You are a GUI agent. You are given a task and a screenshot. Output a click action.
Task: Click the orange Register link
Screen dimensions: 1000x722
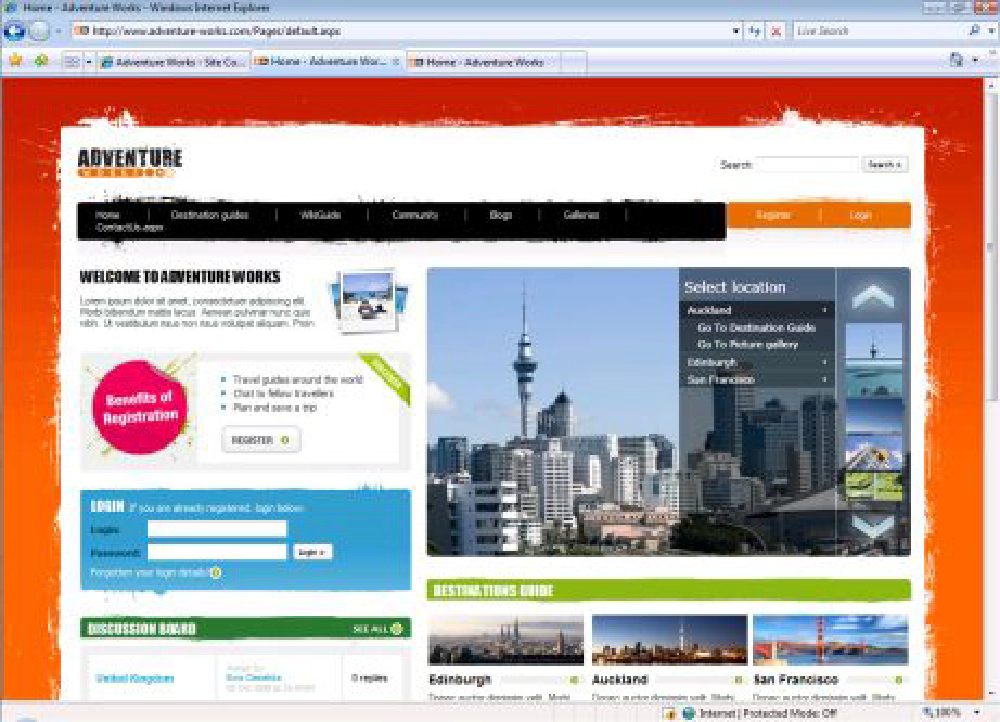(773, 215)
